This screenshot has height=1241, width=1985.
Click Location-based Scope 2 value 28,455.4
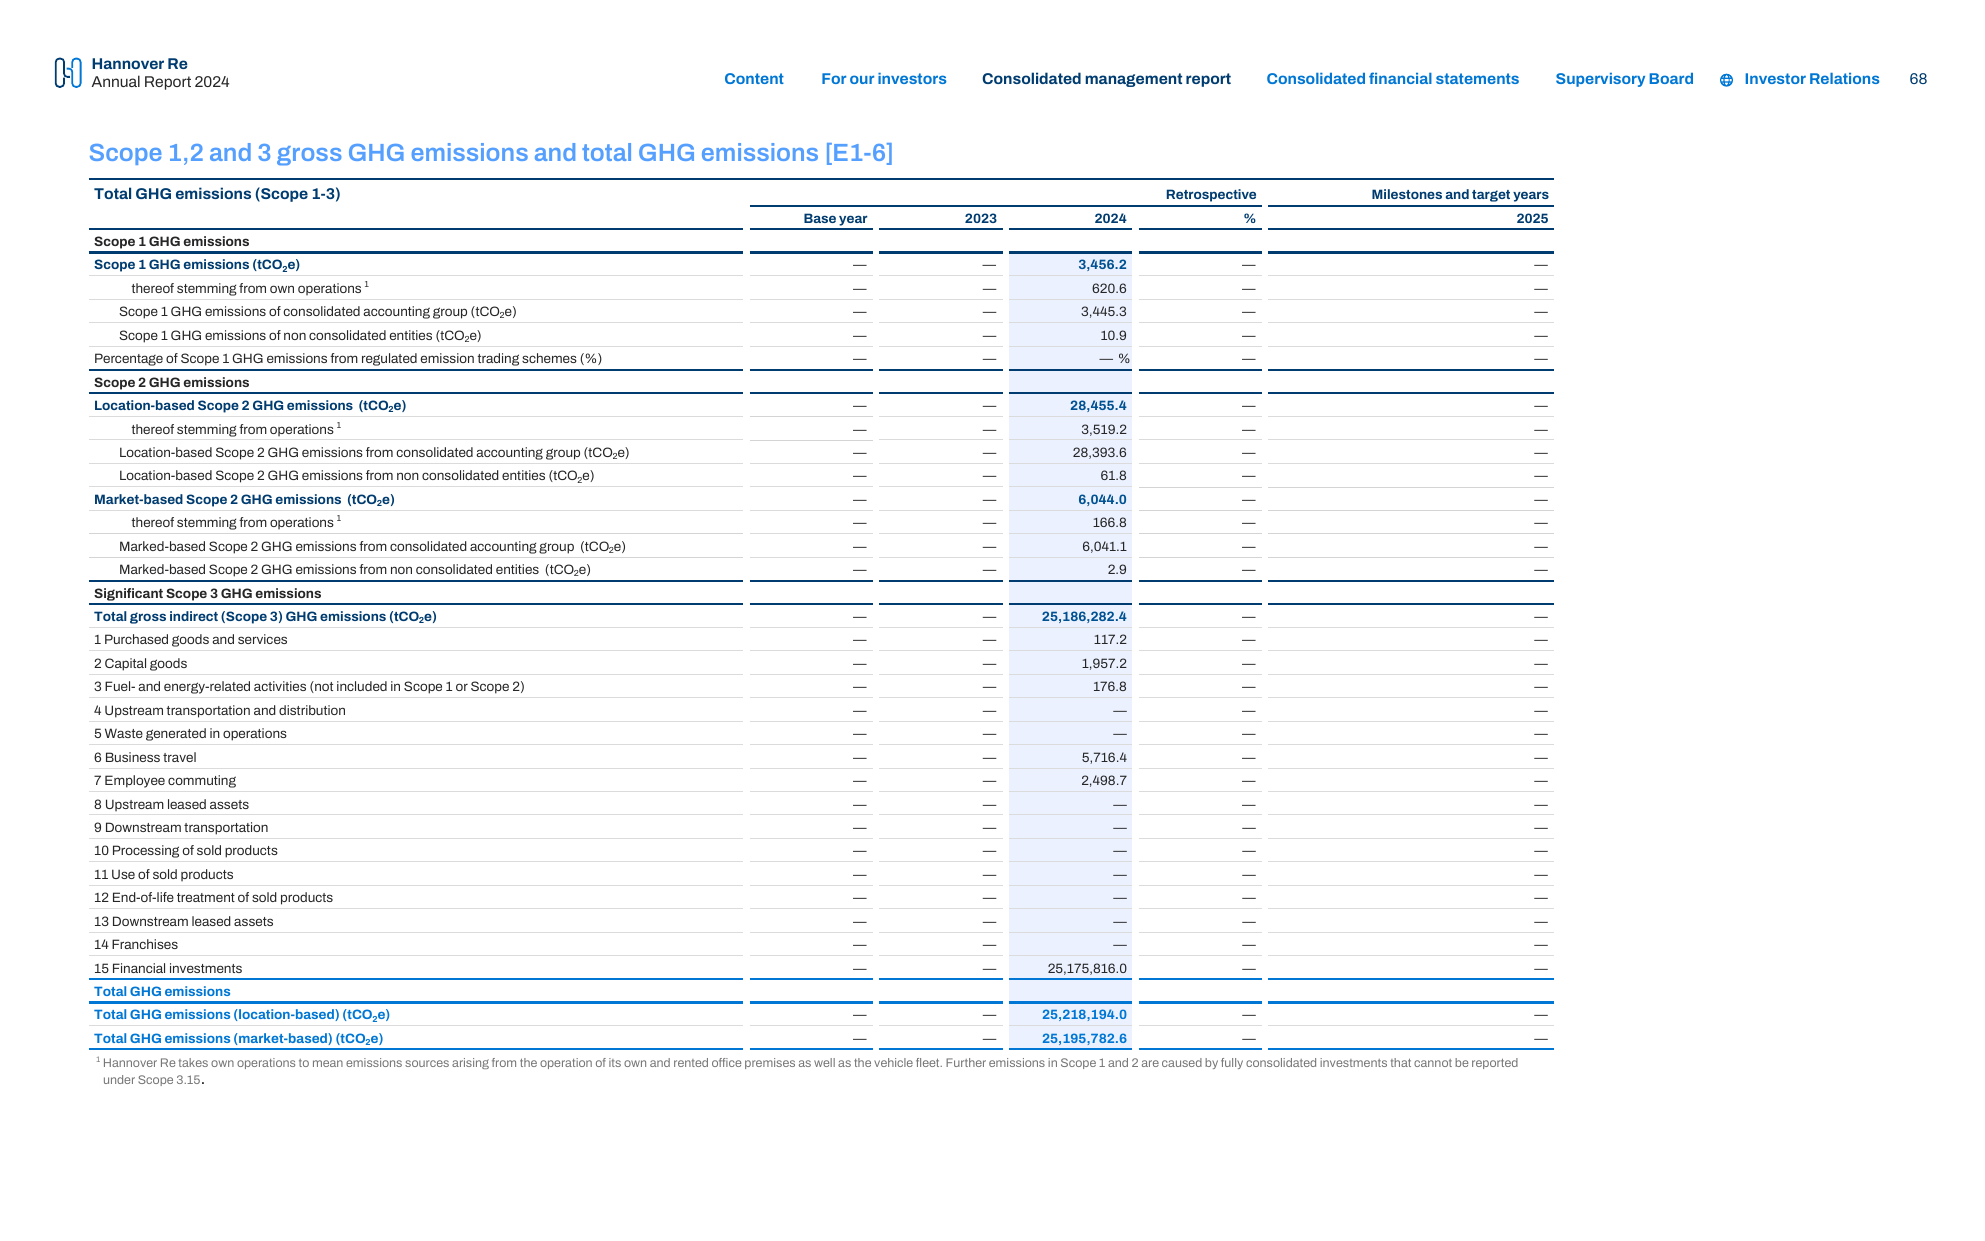pos(1097,406)
